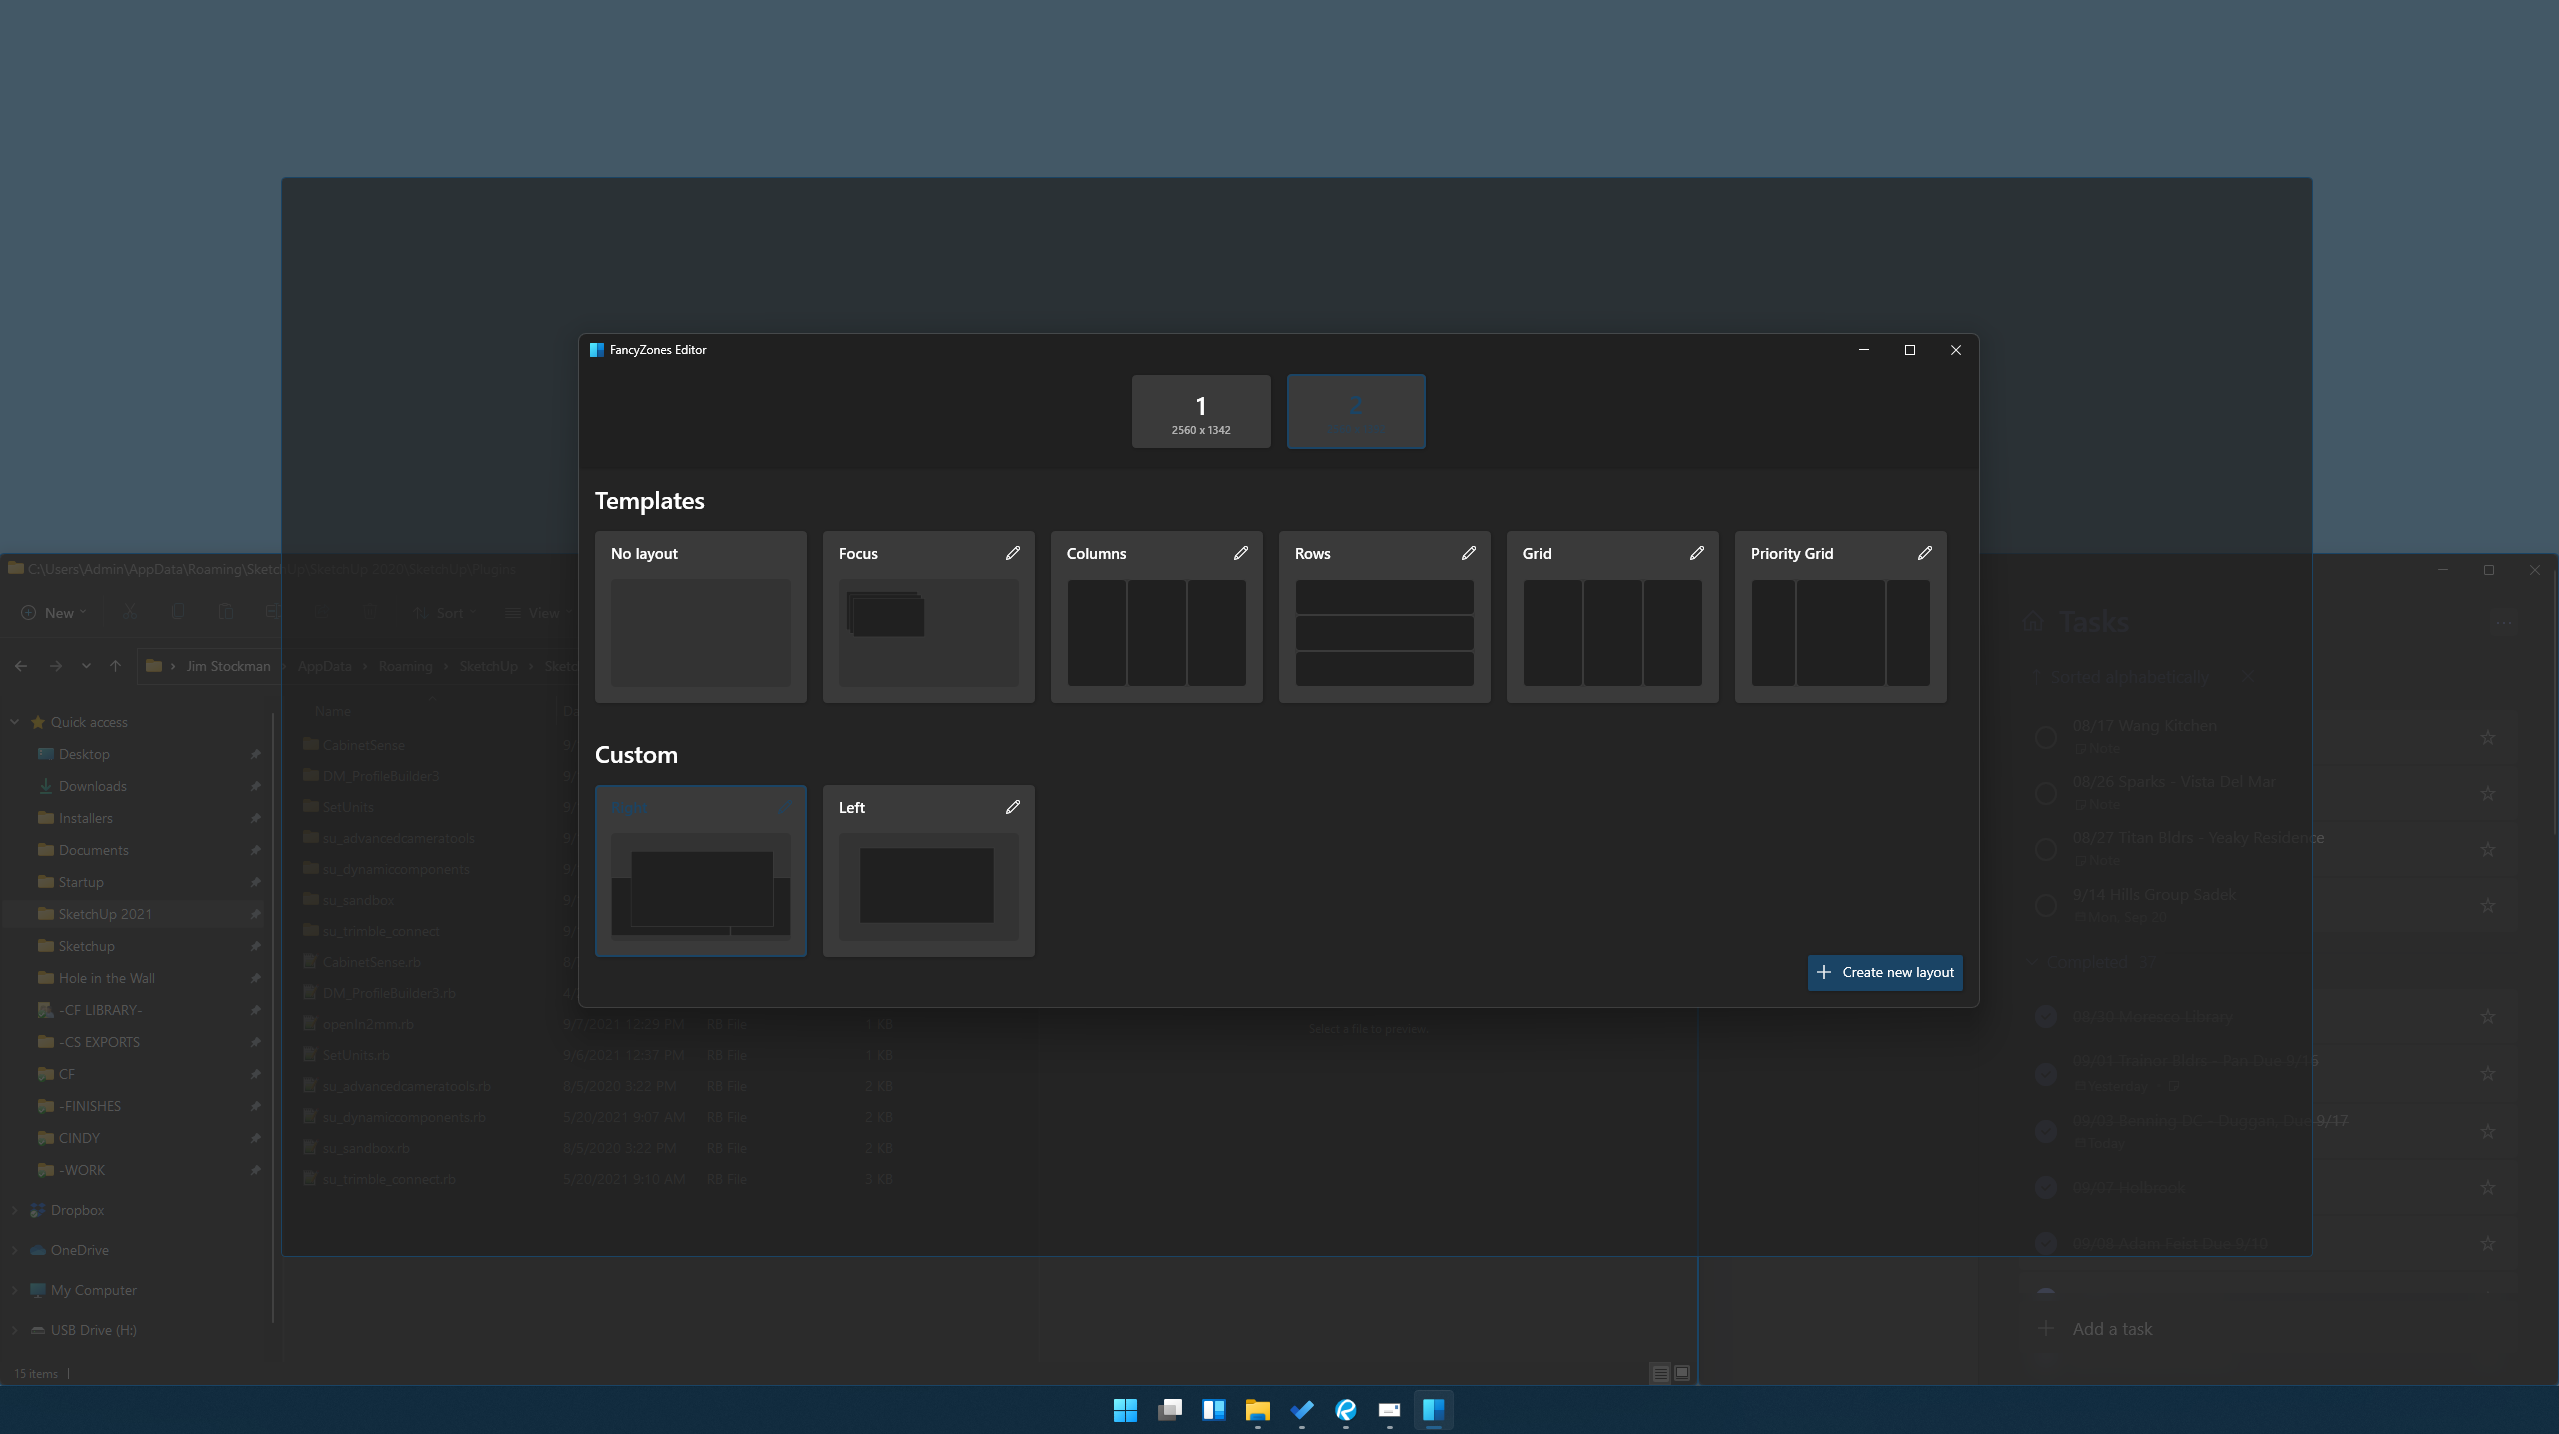Open Microsoft To Do from the taskbar
This screenshot has height=1434, width=2559.
click(x=1300, y=1411)
